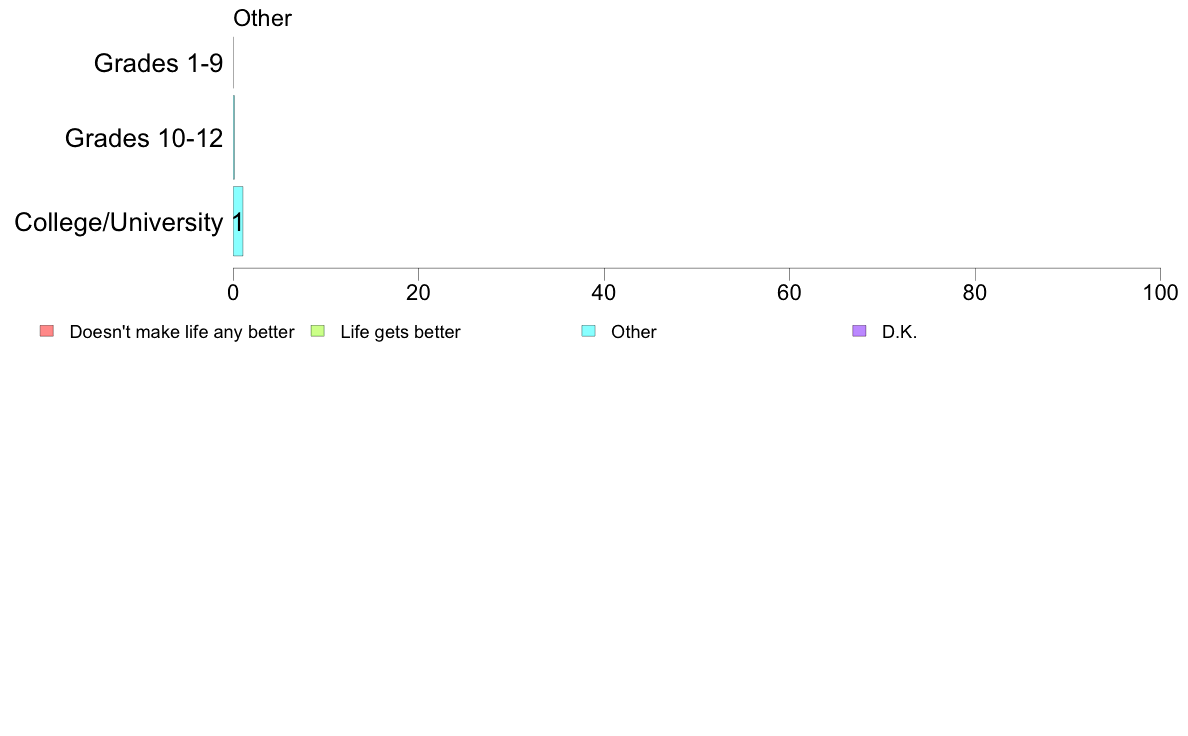The image size is (1188, 736).
Task: Click the College/University category label
Action: (119, 222)
